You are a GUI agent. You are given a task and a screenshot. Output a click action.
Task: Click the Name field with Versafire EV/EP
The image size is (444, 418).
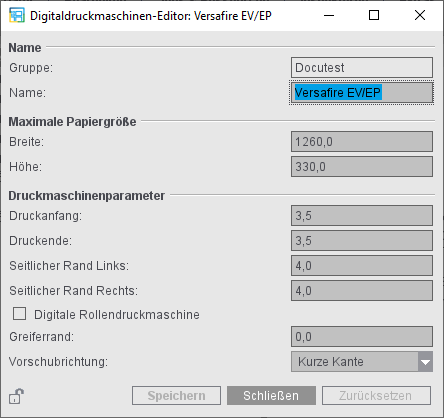pos(362,92)
